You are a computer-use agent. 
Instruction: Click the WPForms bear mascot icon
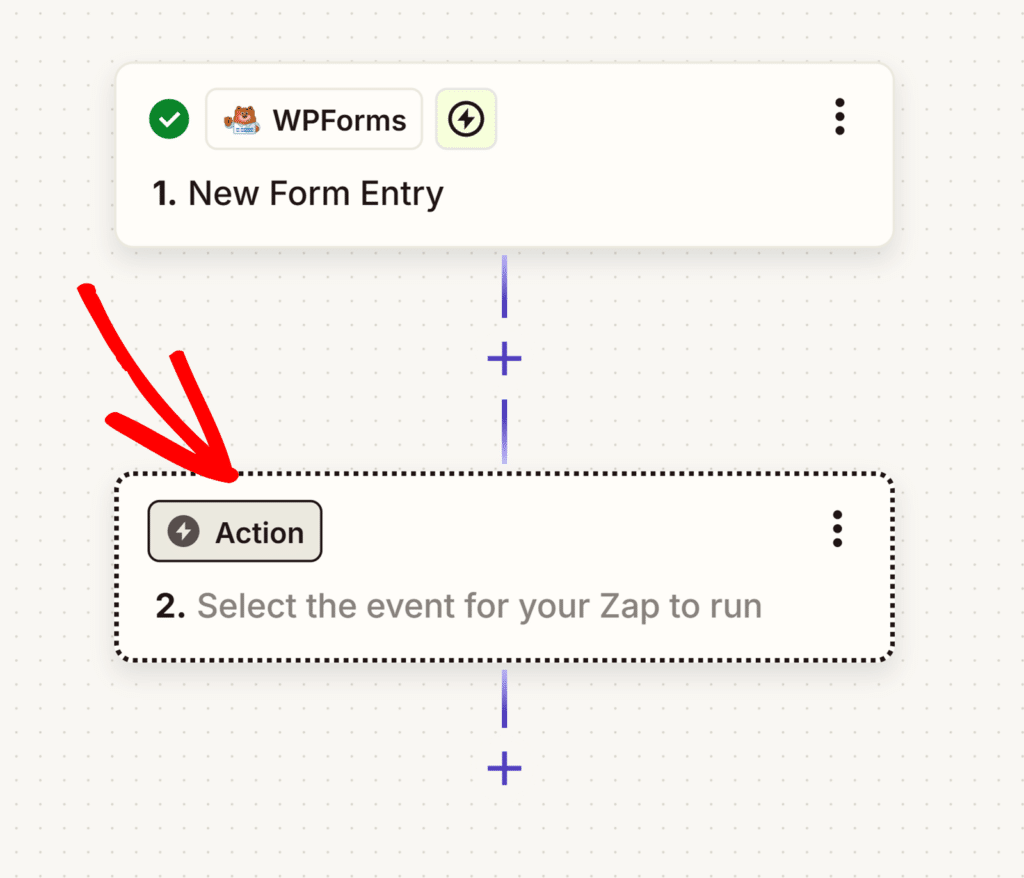[x=242, y=120]
